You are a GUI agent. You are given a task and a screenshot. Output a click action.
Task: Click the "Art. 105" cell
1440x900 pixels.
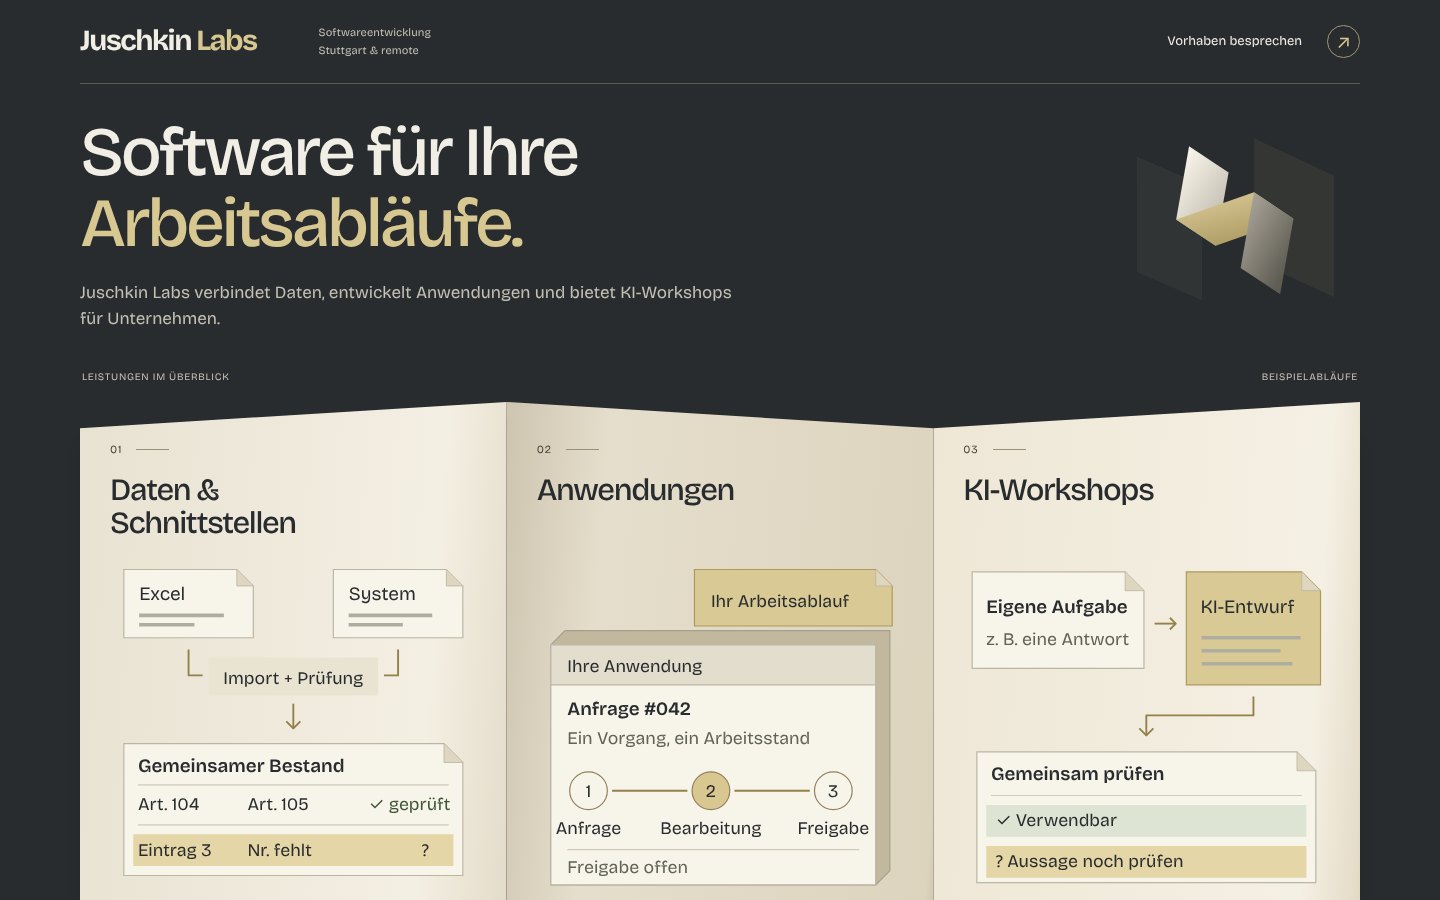pos(278,804)
